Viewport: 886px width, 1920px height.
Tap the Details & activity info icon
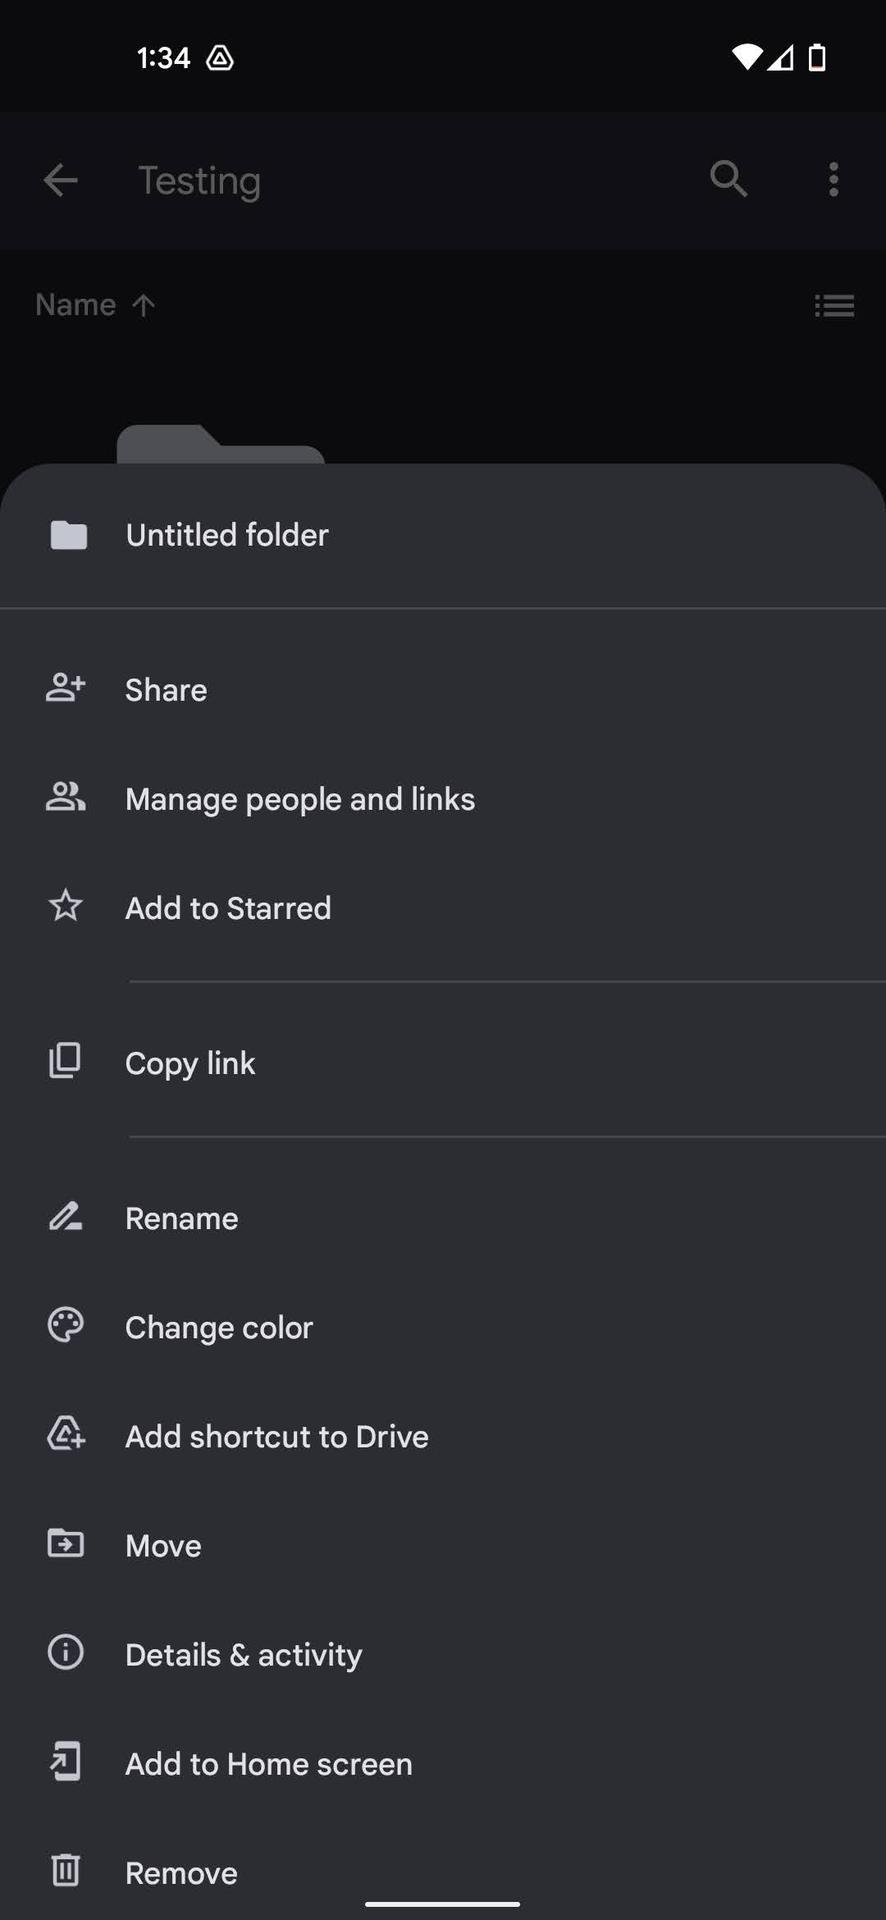coord(66,1653)
